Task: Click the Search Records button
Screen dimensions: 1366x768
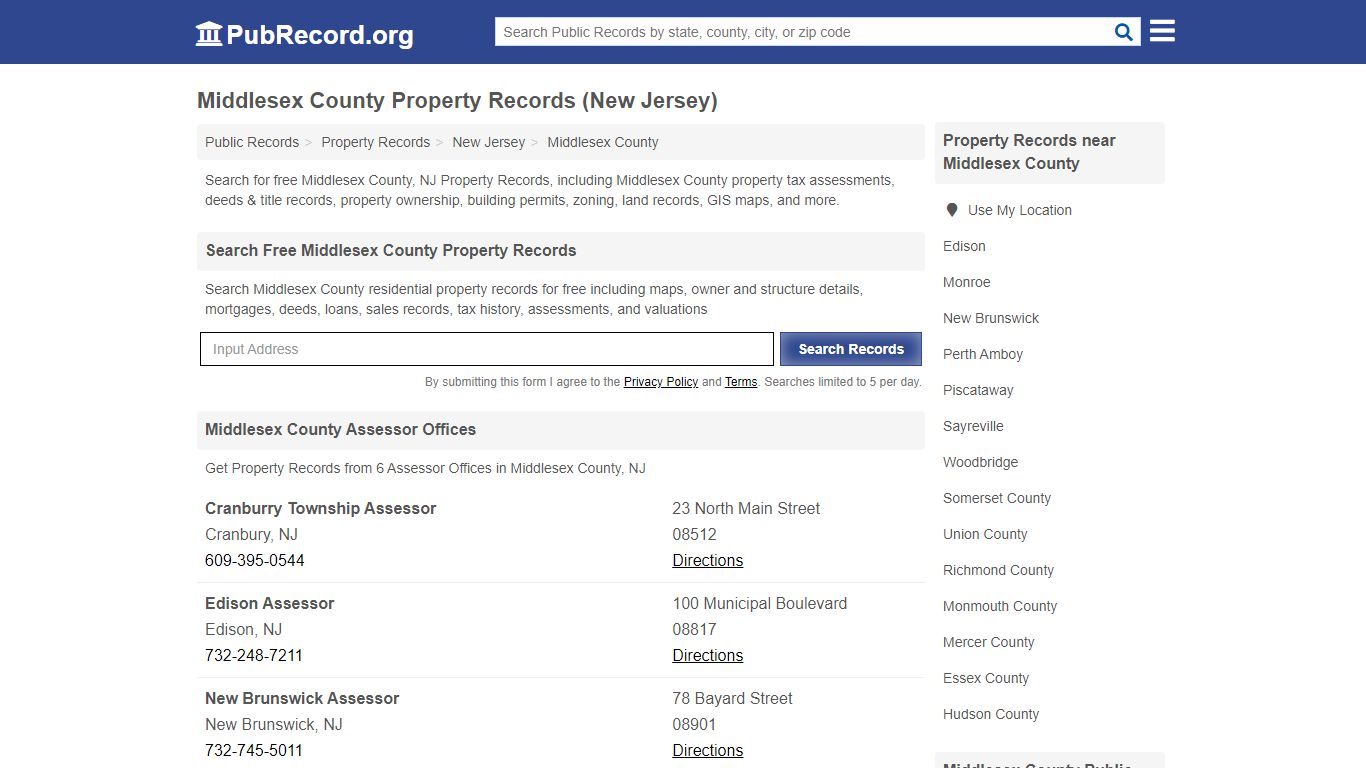Action: (851, 349)
